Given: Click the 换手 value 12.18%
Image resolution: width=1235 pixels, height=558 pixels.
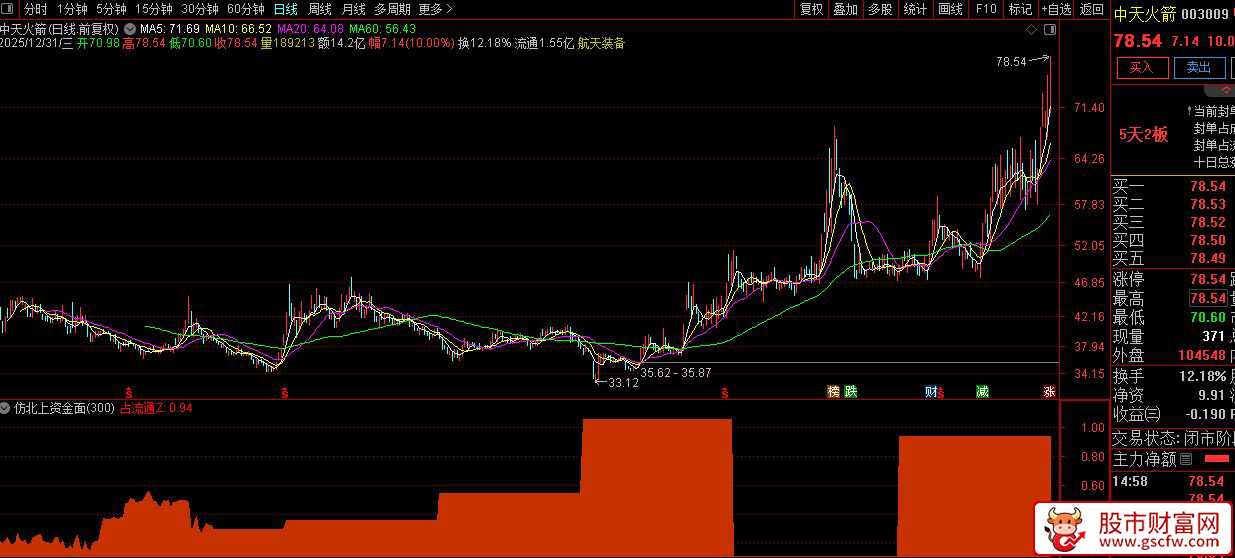Looking at the screenshot, I should [x=1202, y=375].
